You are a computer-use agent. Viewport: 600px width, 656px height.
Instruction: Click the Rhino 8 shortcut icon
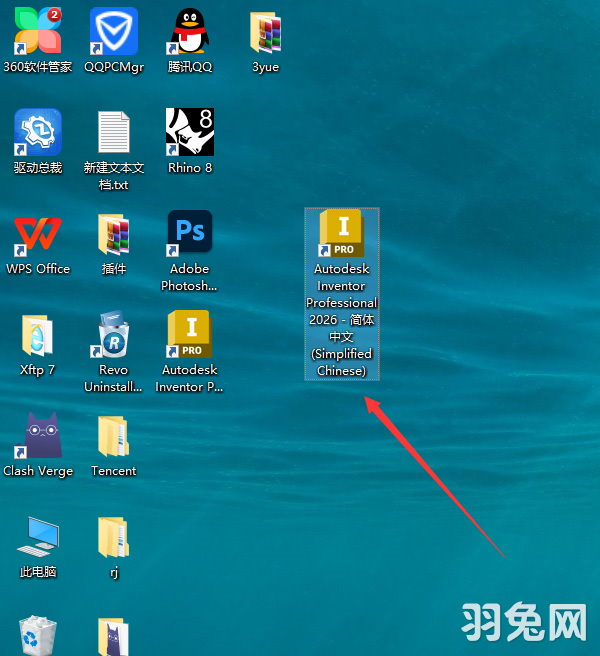click(190, 132)
